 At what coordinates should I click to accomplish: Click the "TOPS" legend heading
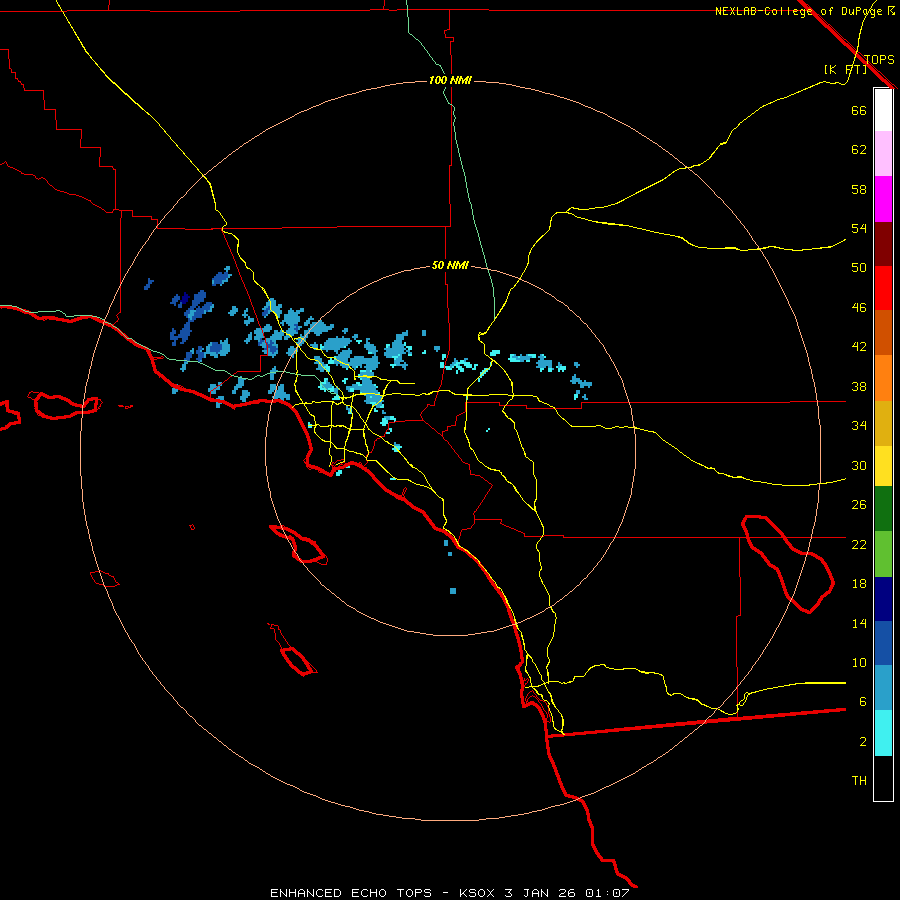click(879, 59)
